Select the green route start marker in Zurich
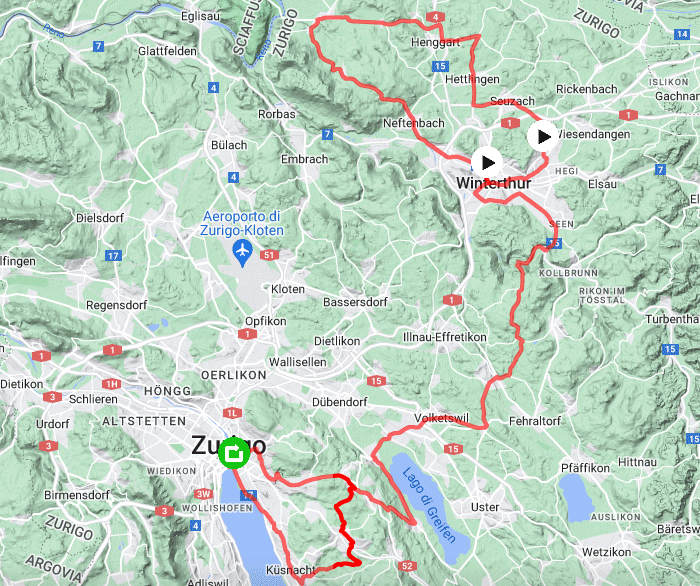 (234, 453)
